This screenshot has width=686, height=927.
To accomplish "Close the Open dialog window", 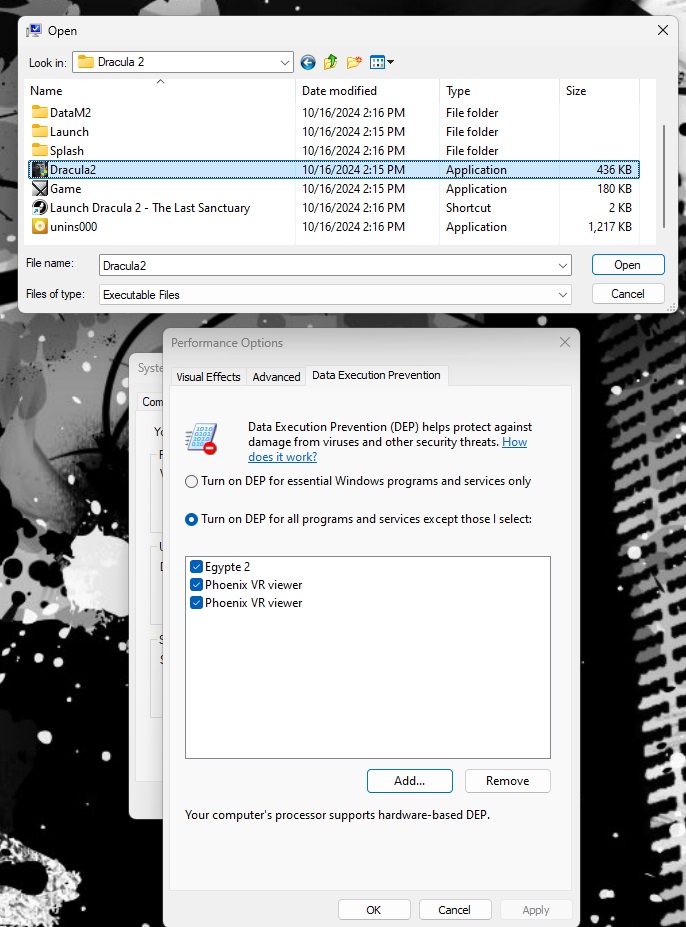I will [x=663, y=30].
